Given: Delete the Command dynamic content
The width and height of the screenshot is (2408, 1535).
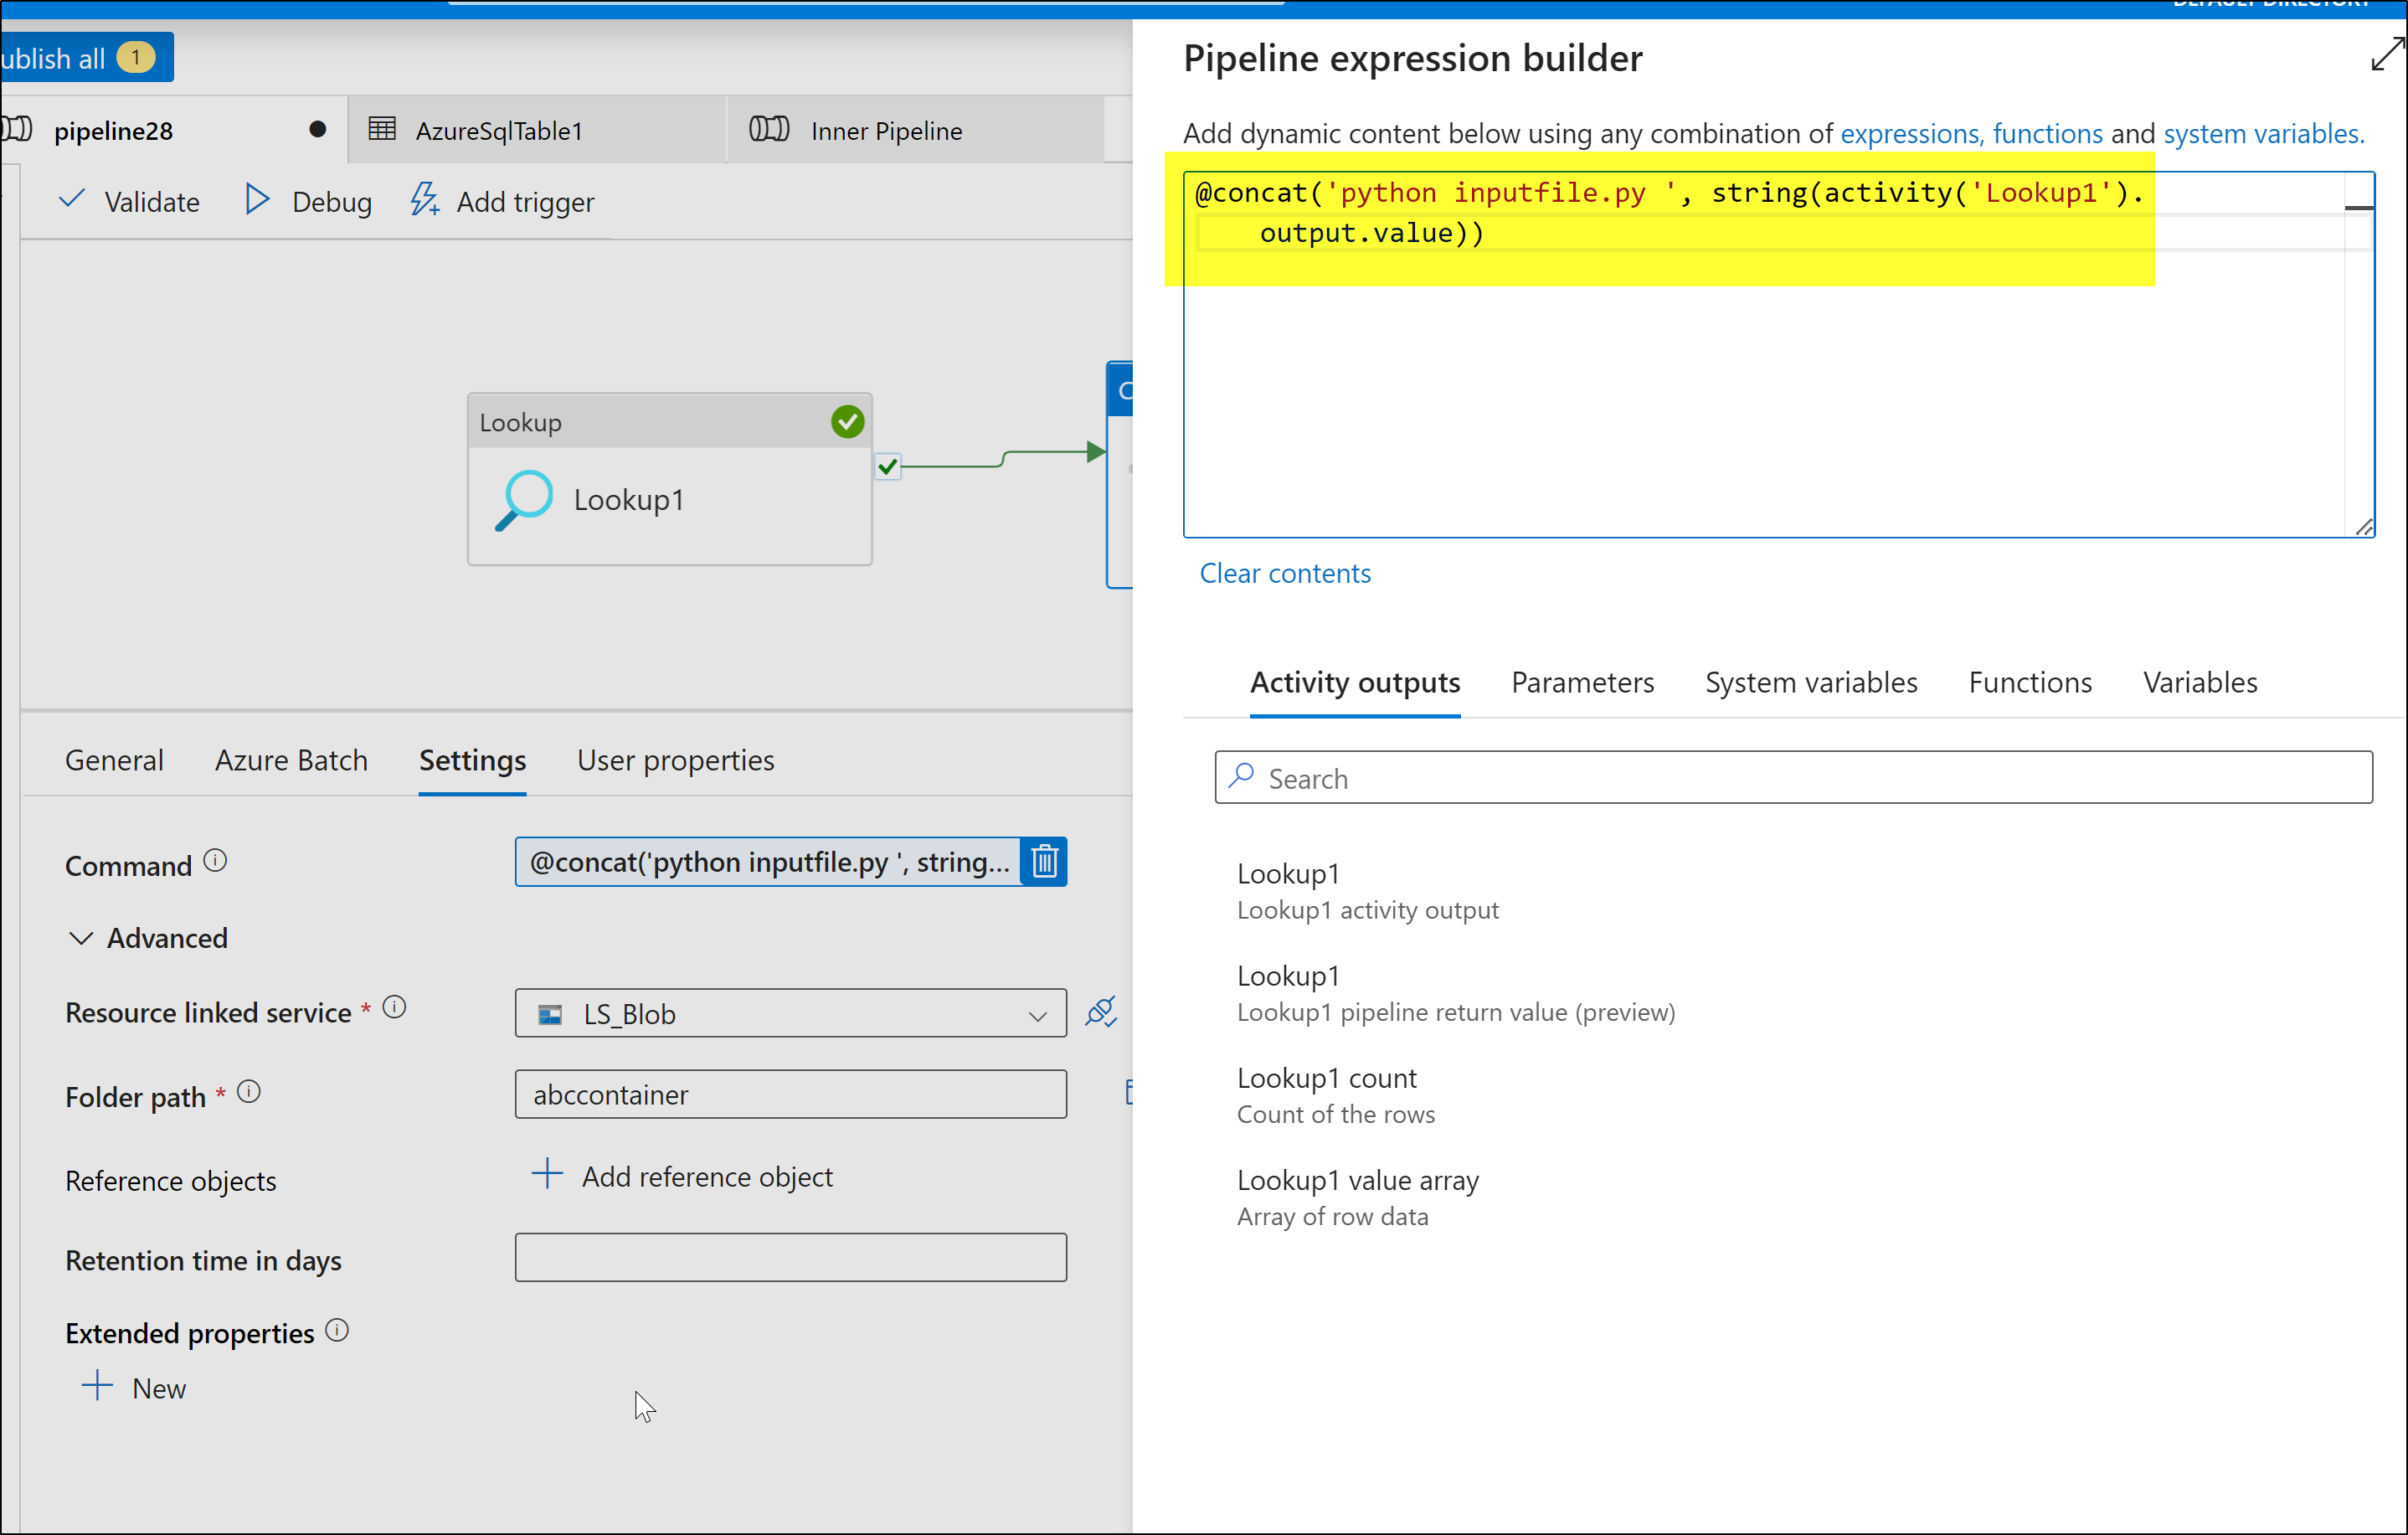Looking at the screenshot, I should pos(1044,862).
